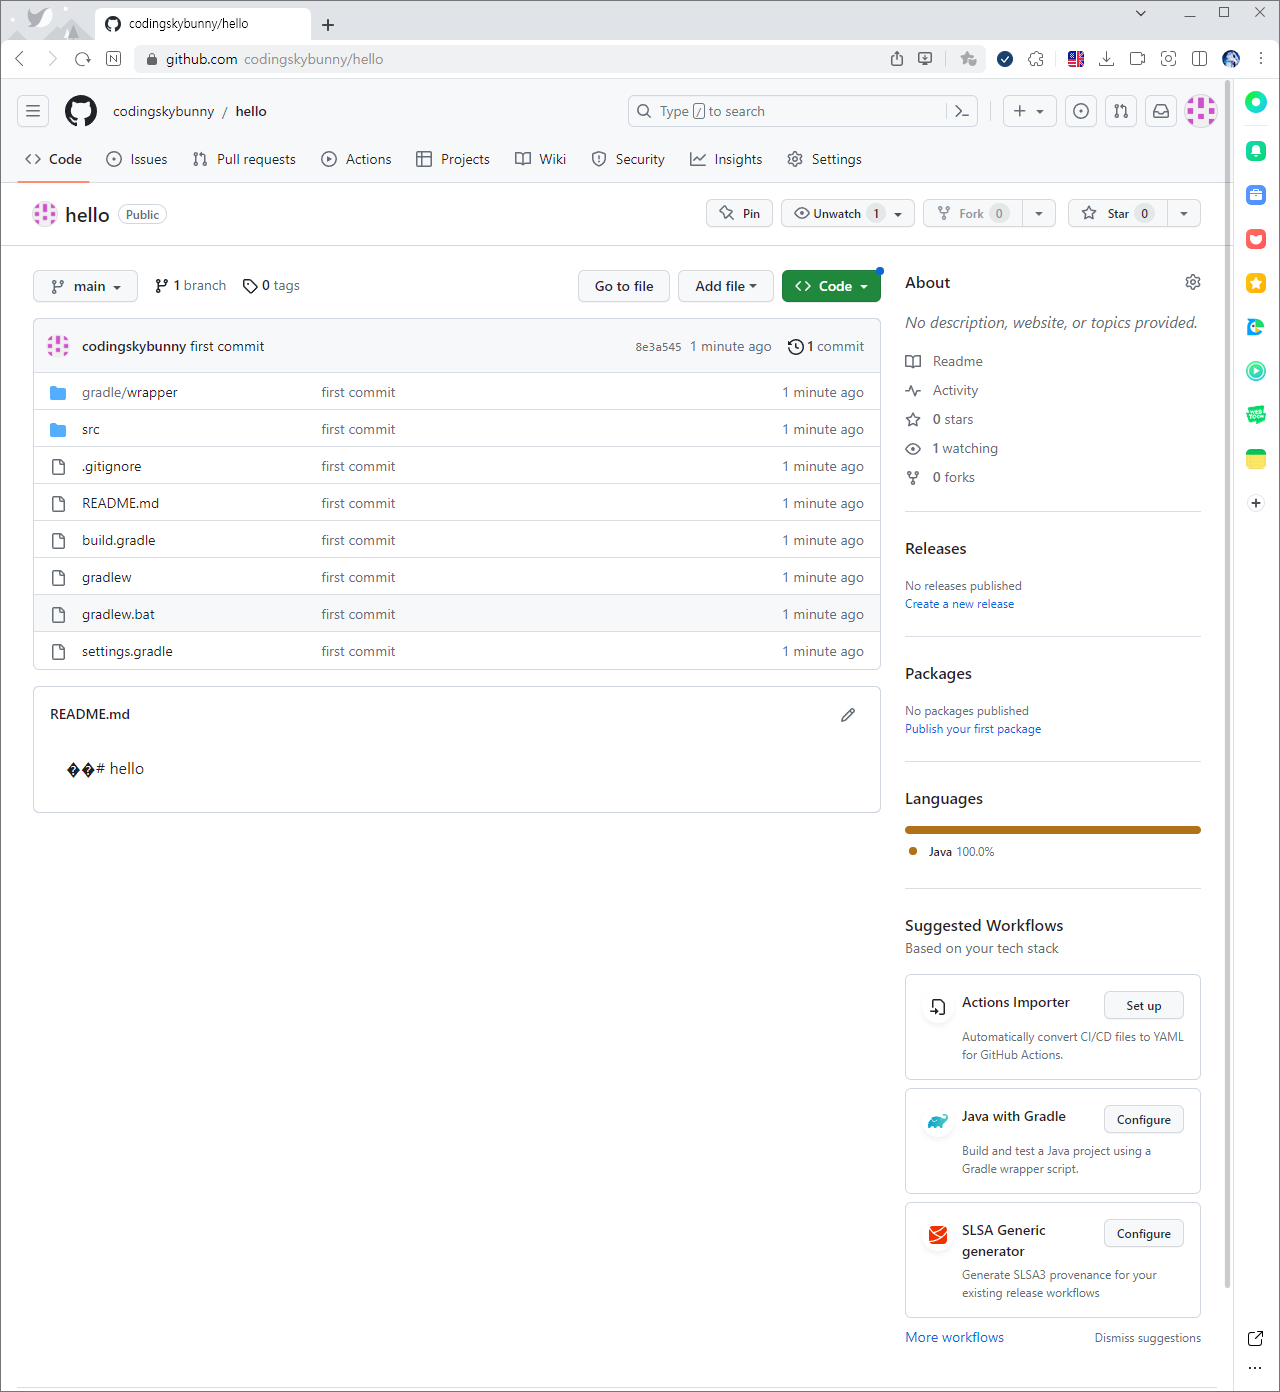This screenshot has height=1392, width=1280.
Task: Click Create a new release link
Action: coord(959,604)
